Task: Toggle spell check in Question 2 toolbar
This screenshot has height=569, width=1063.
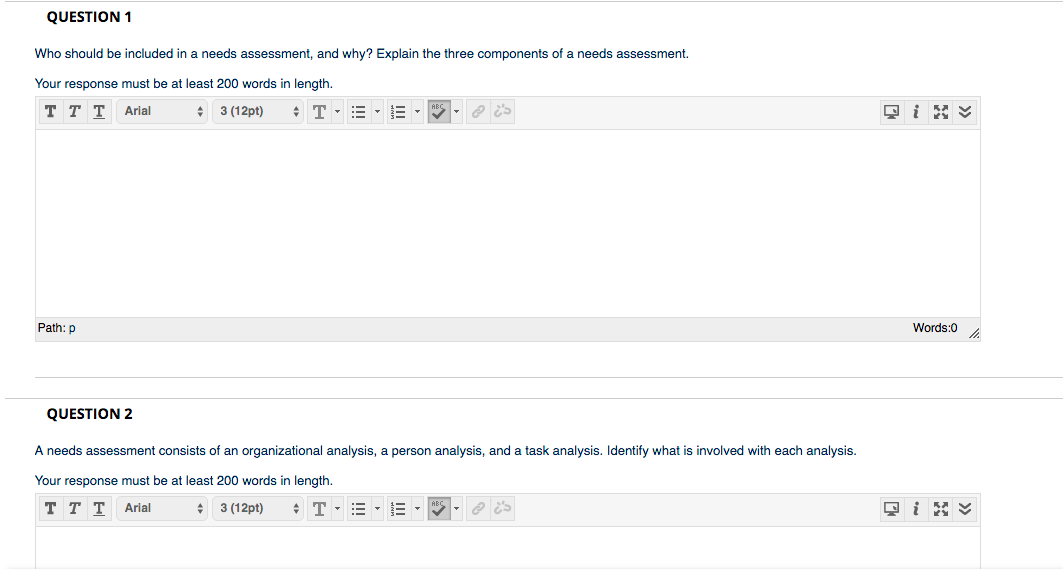Action: (439, 508)
